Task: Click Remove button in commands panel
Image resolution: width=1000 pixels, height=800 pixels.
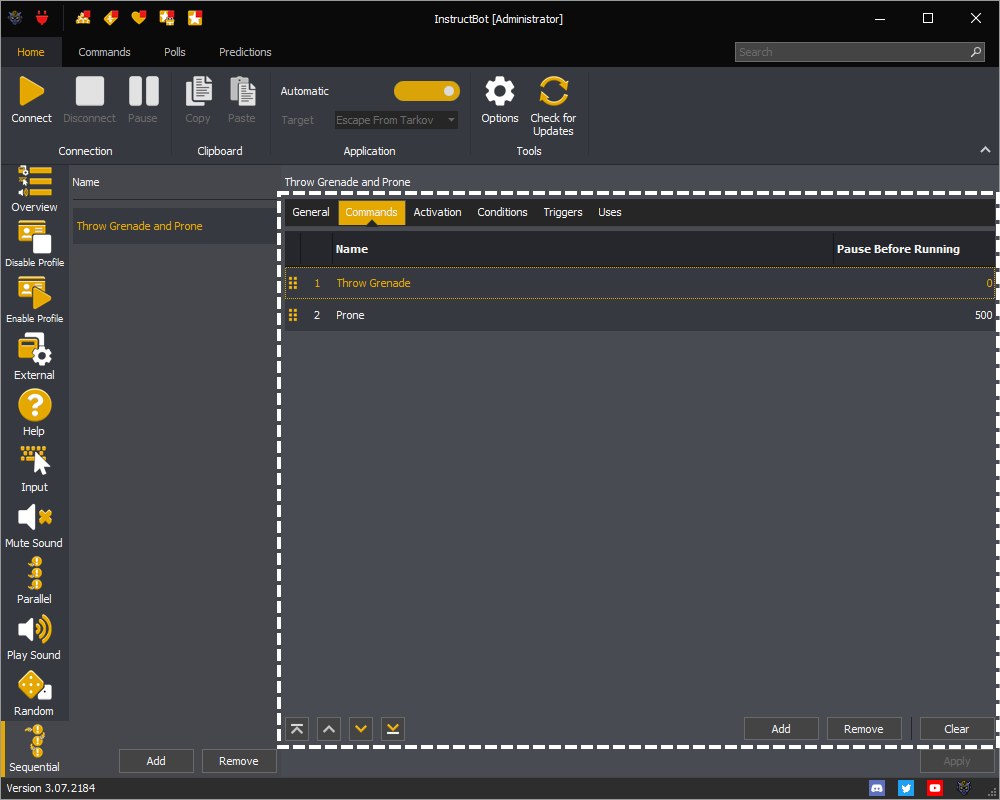Action: (864, 729)
